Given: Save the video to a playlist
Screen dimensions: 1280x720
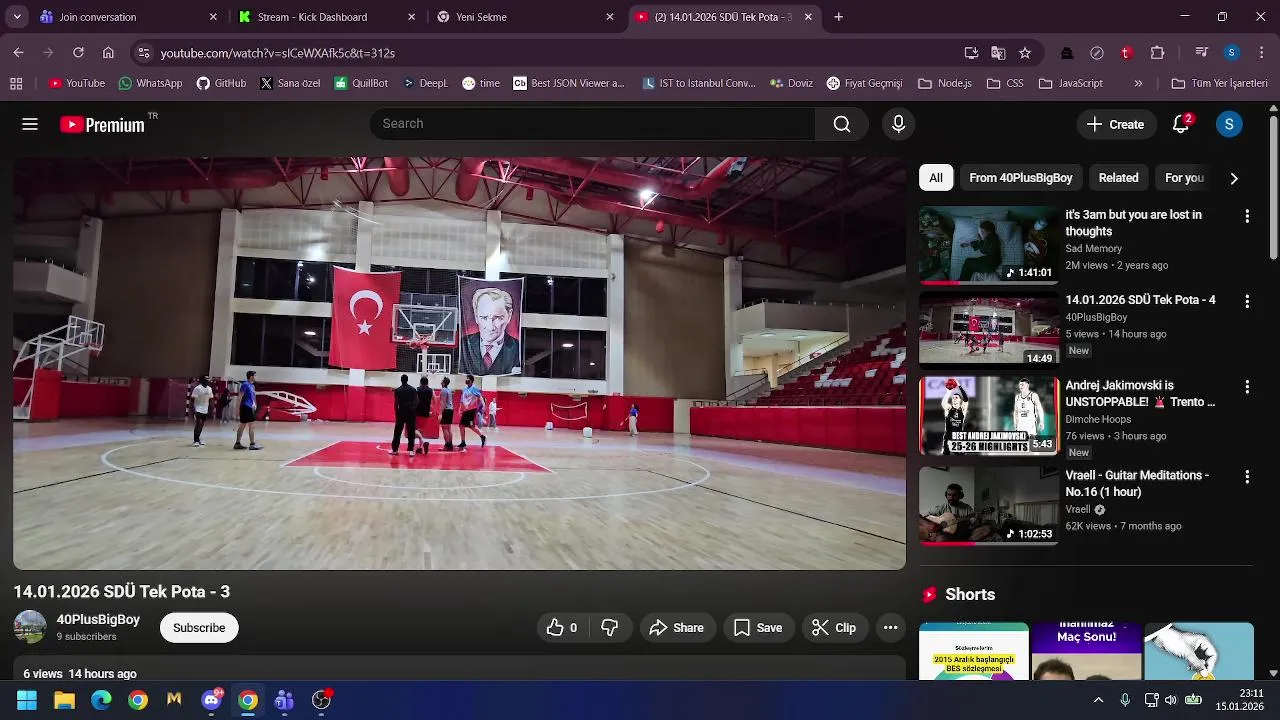Looking at the screenshot, I should pyautogui.click(x=758, y=628).
